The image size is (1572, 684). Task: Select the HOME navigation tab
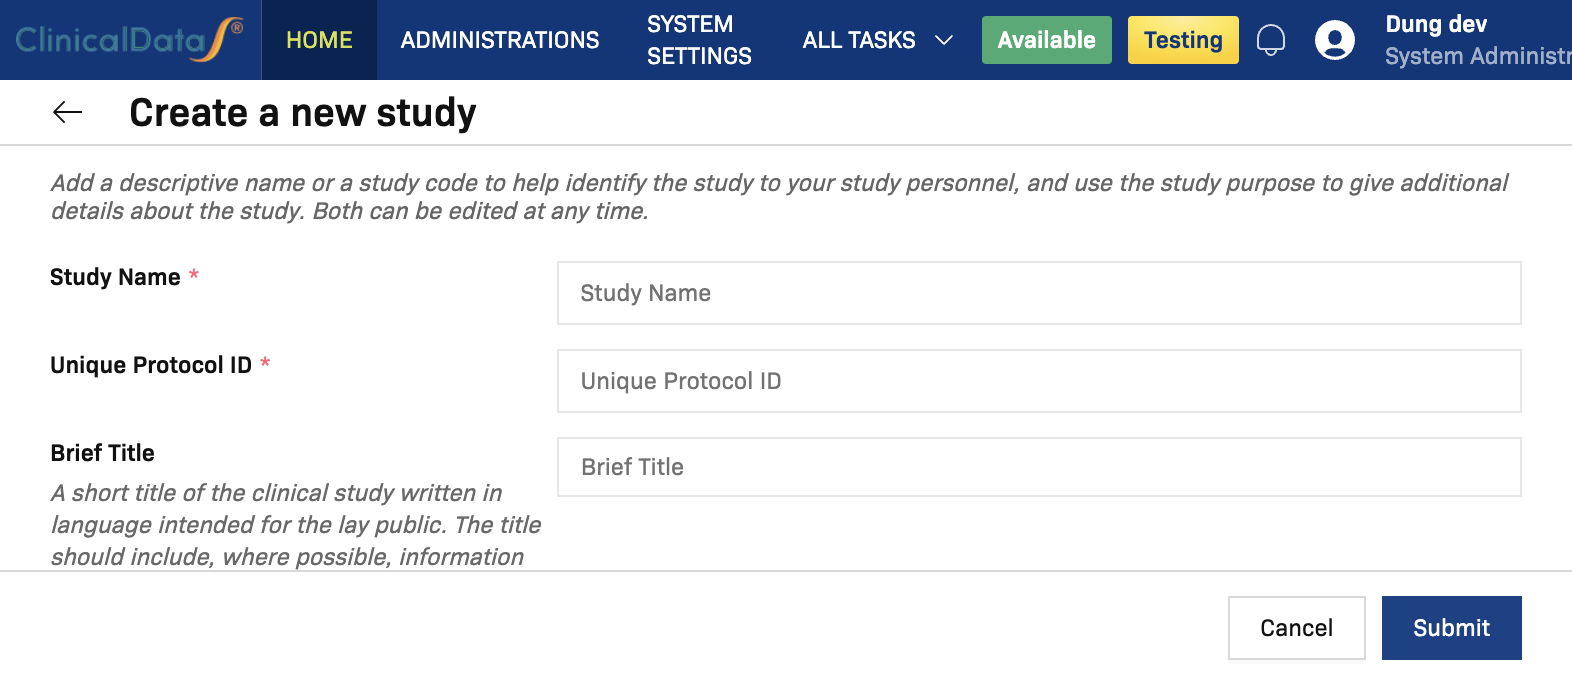pyautogui.click(x=318, y=40)
